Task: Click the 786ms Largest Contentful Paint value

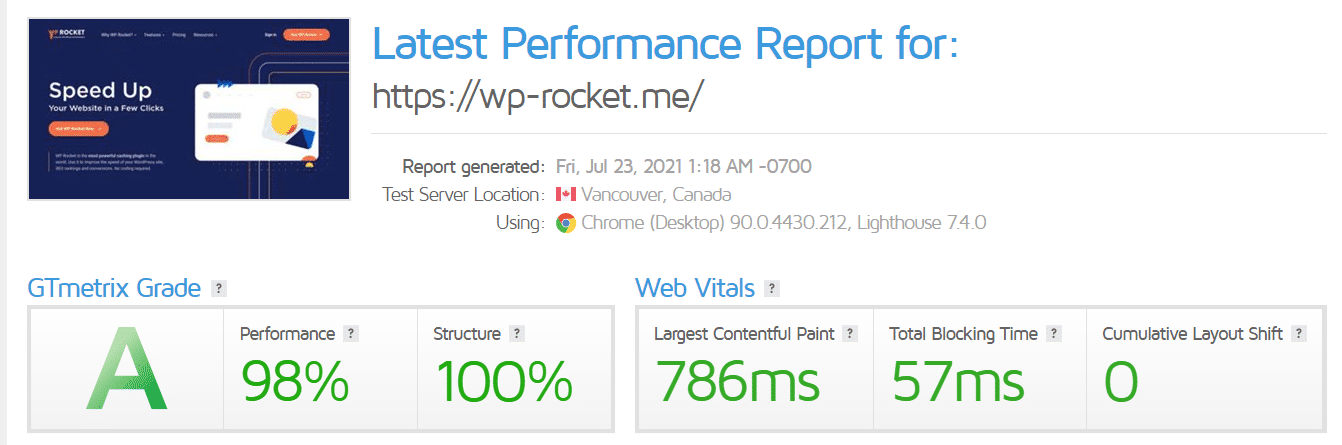Action: (x=737, y=380)
